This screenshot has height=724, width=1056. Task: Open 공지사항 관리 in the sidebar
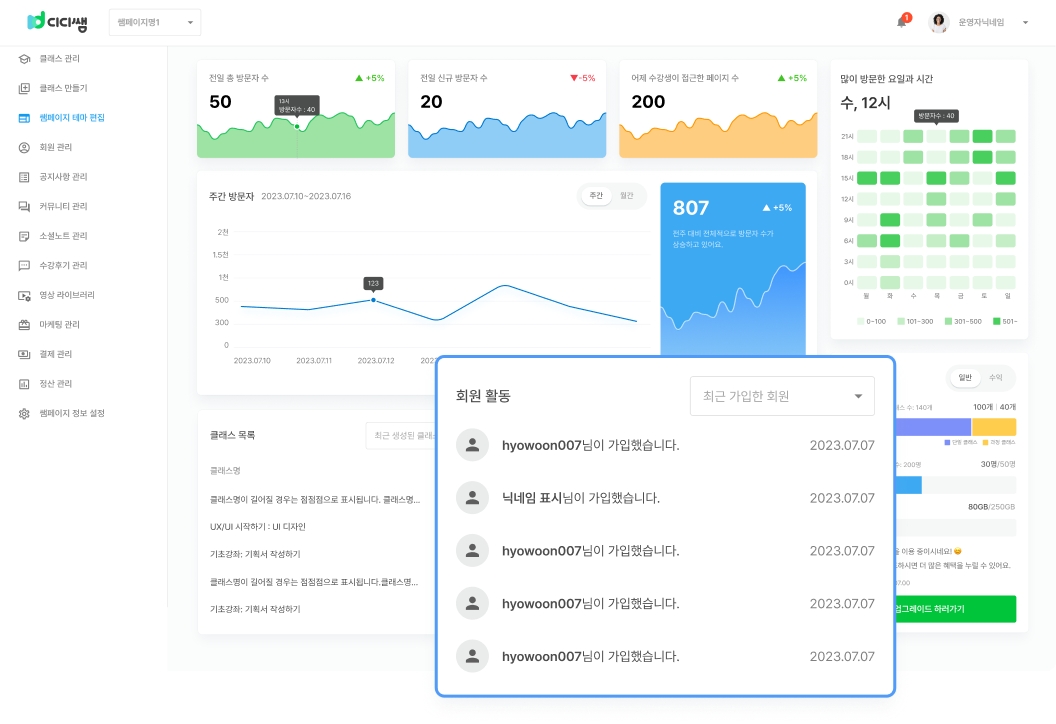pos(63,177)
